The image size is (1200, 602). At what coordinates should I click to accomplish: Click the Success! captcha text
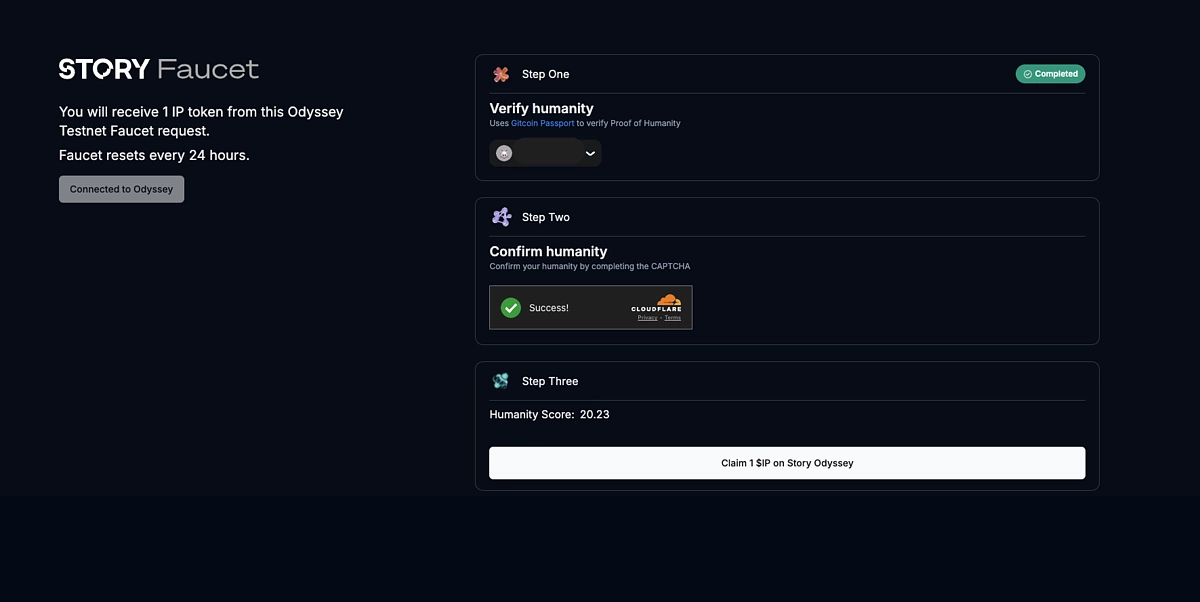[548, 308]
